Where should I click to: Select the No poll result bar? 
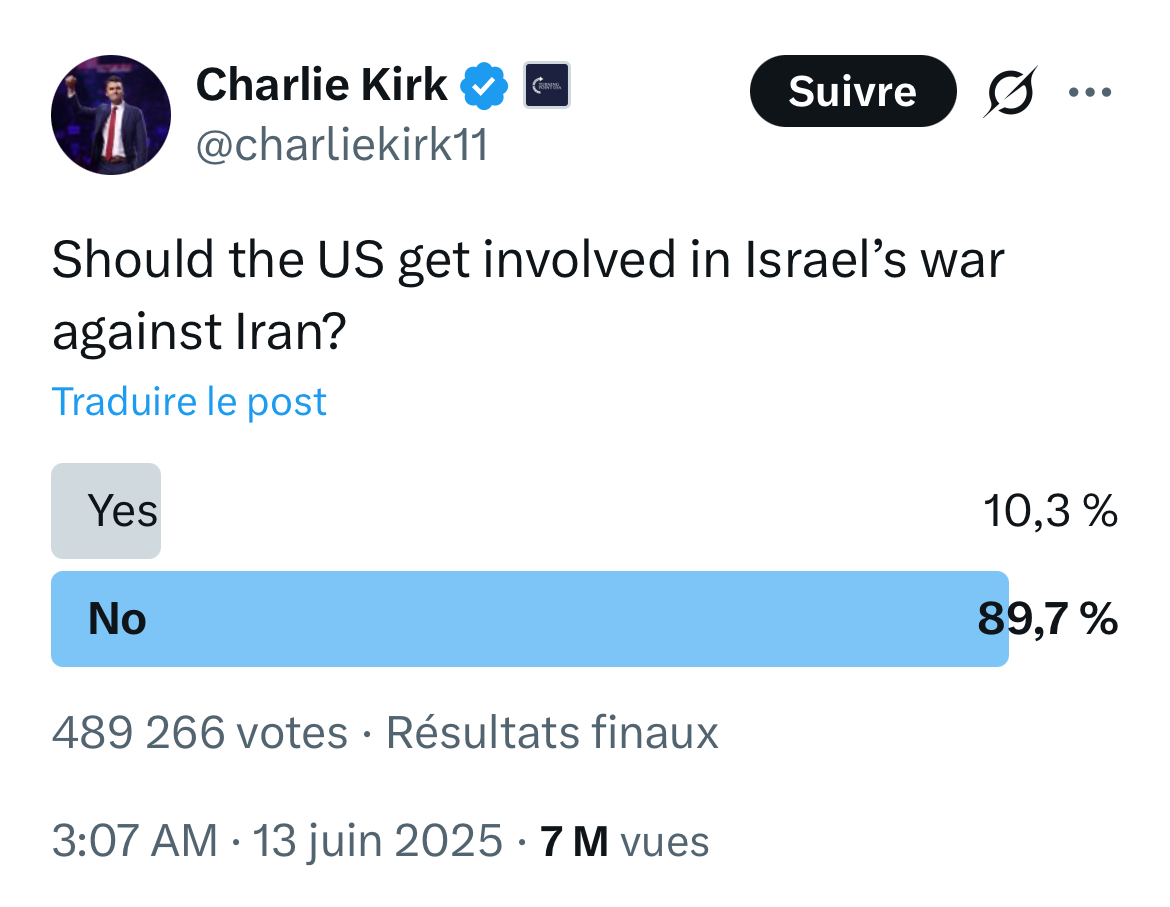[x=529, y=619]
